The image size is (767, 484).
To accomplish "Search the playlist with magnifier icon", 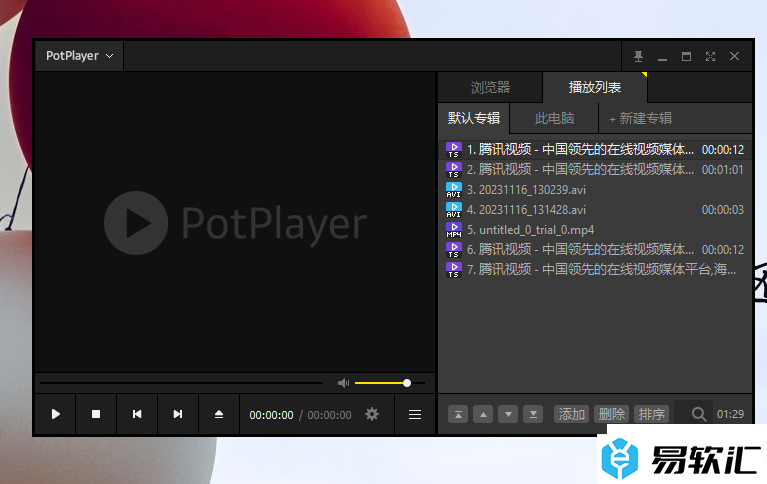I will 699,415.
